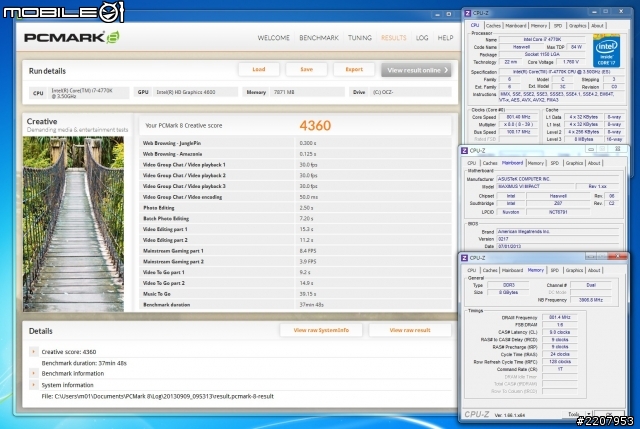Click the CPU-Z icon in the top window title
640x429 pixels.
[x=468, y=13]
